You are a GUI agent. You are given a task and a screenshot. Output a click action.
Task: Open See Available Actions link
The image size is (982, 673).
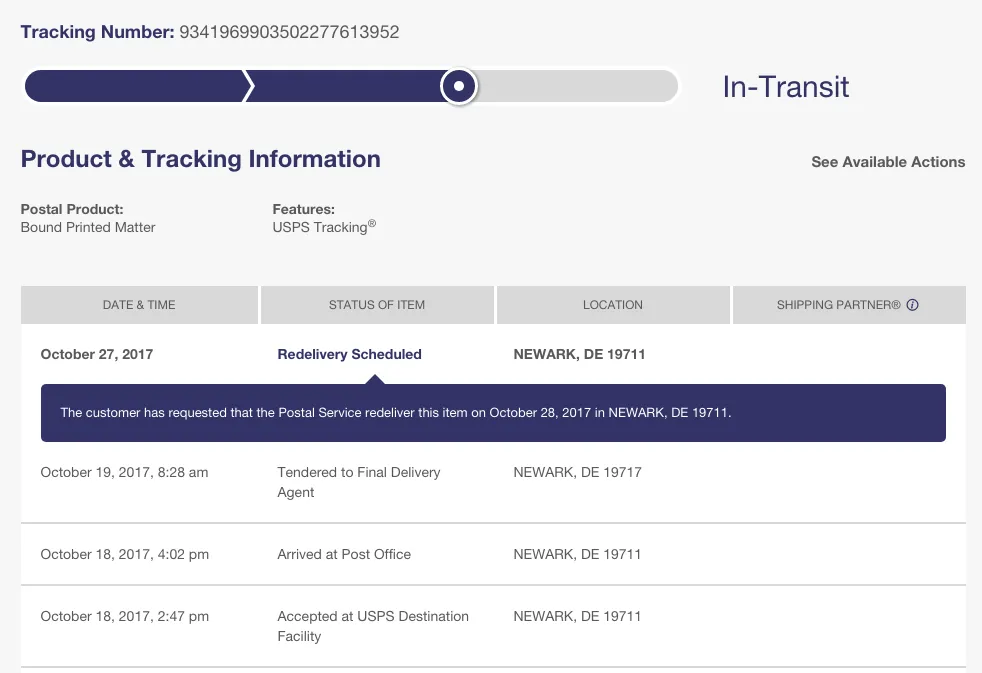click(888, 162)
